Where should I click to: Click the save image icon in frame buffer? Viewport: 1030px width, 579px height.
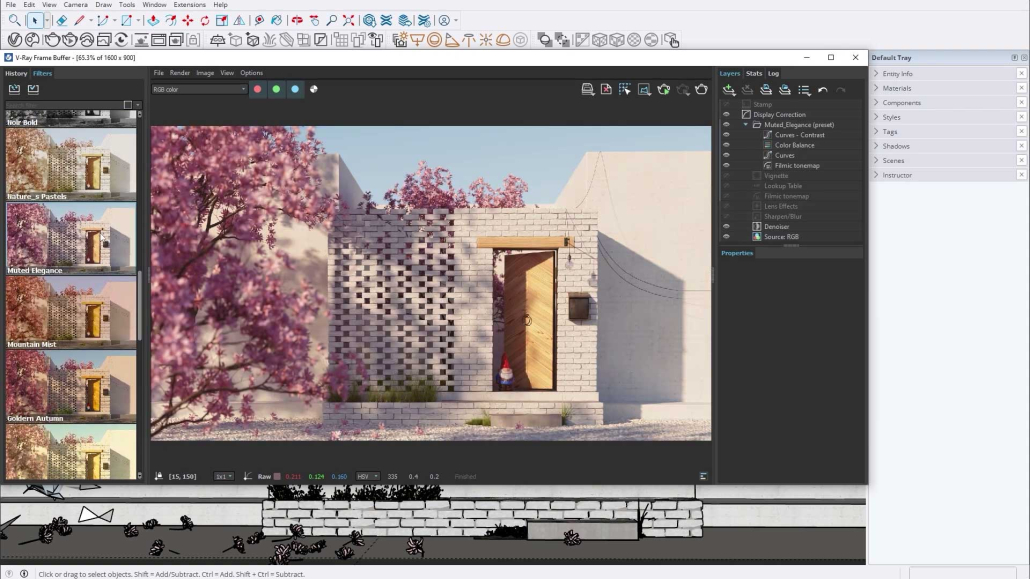(x=588, y=89)
